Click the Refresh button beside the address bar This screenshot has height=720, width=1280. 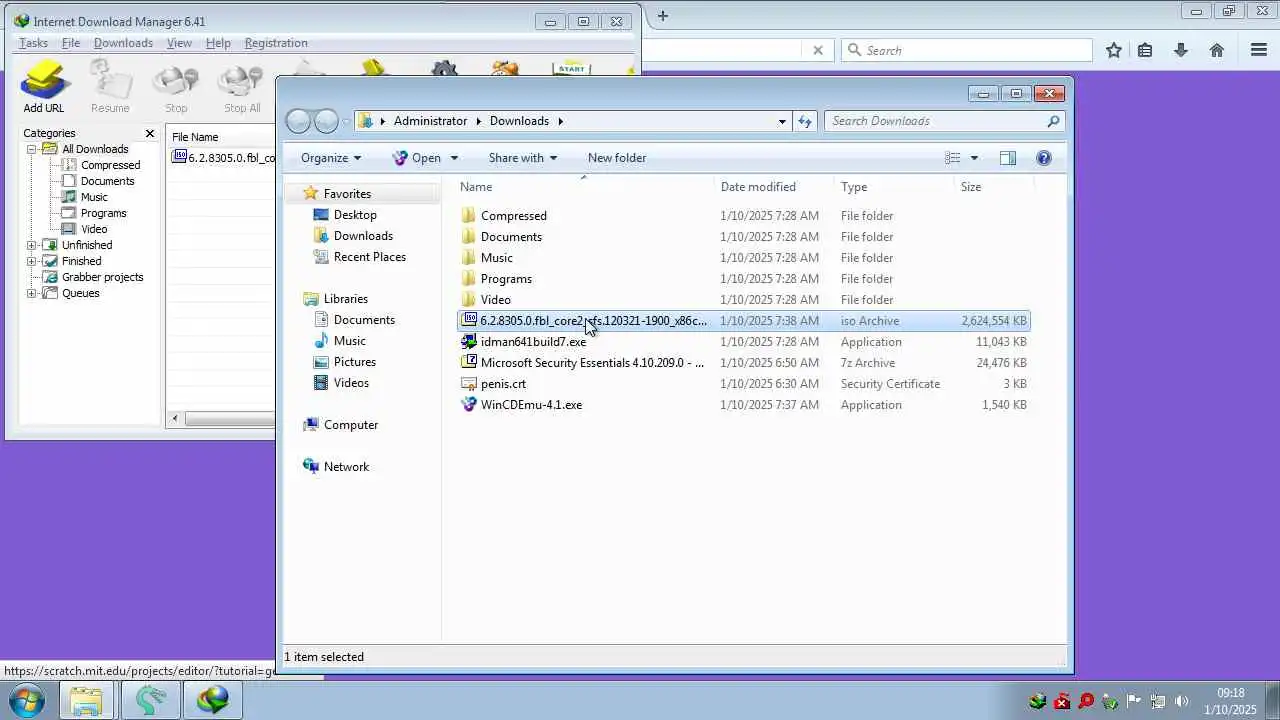point(805,121)
